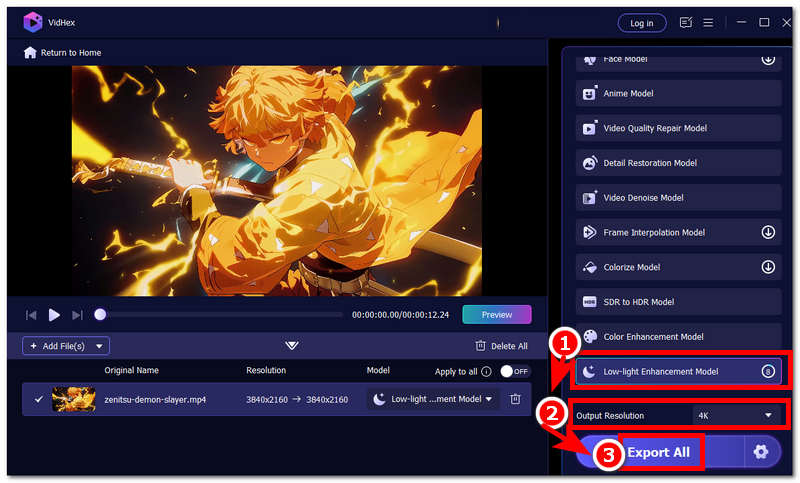Play the video preview
The height and width of the screenshot is (483, 800).
point(54,315)
